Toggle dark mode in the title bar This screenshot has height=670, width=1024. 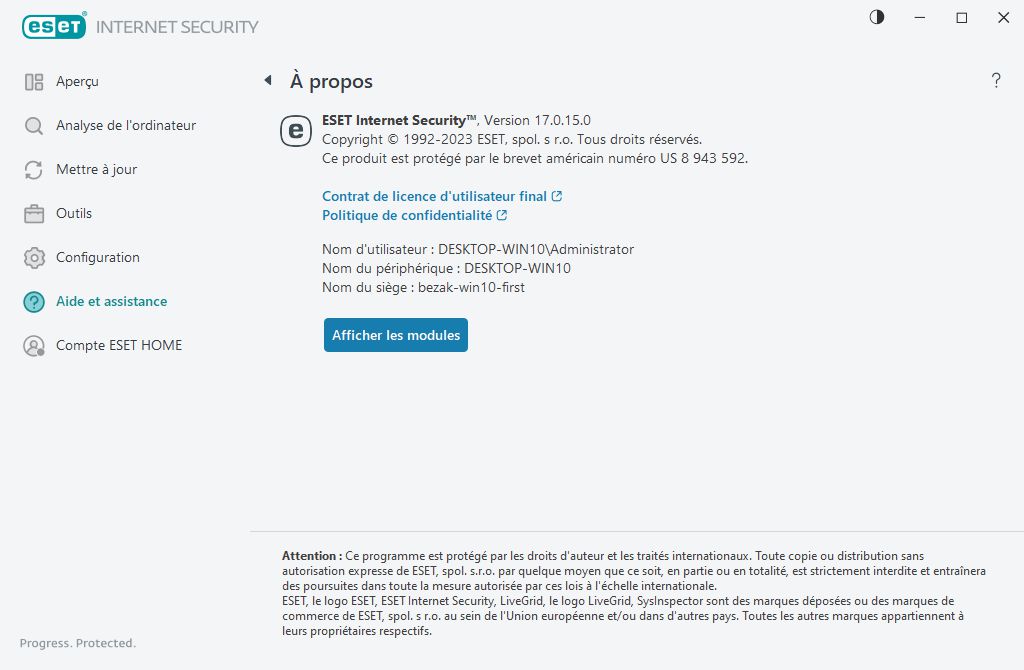coord(876,17)
